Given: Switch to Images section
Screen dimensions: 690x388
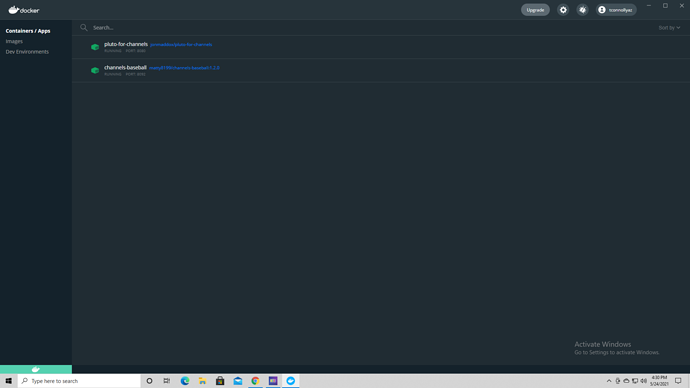Looking at the screenshot, I should coord(14,41).
